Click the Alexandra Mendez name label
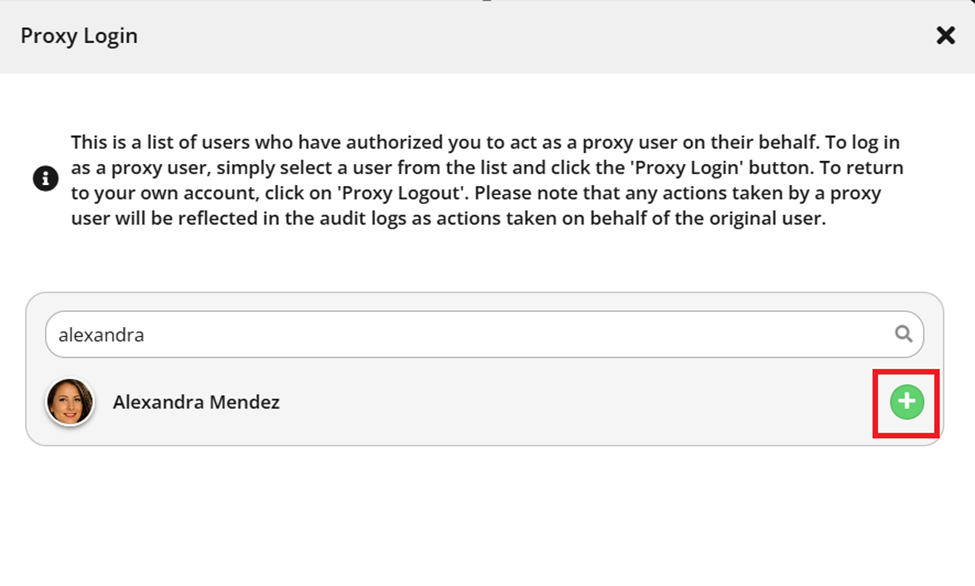975x586 pixels. [196, 402]
